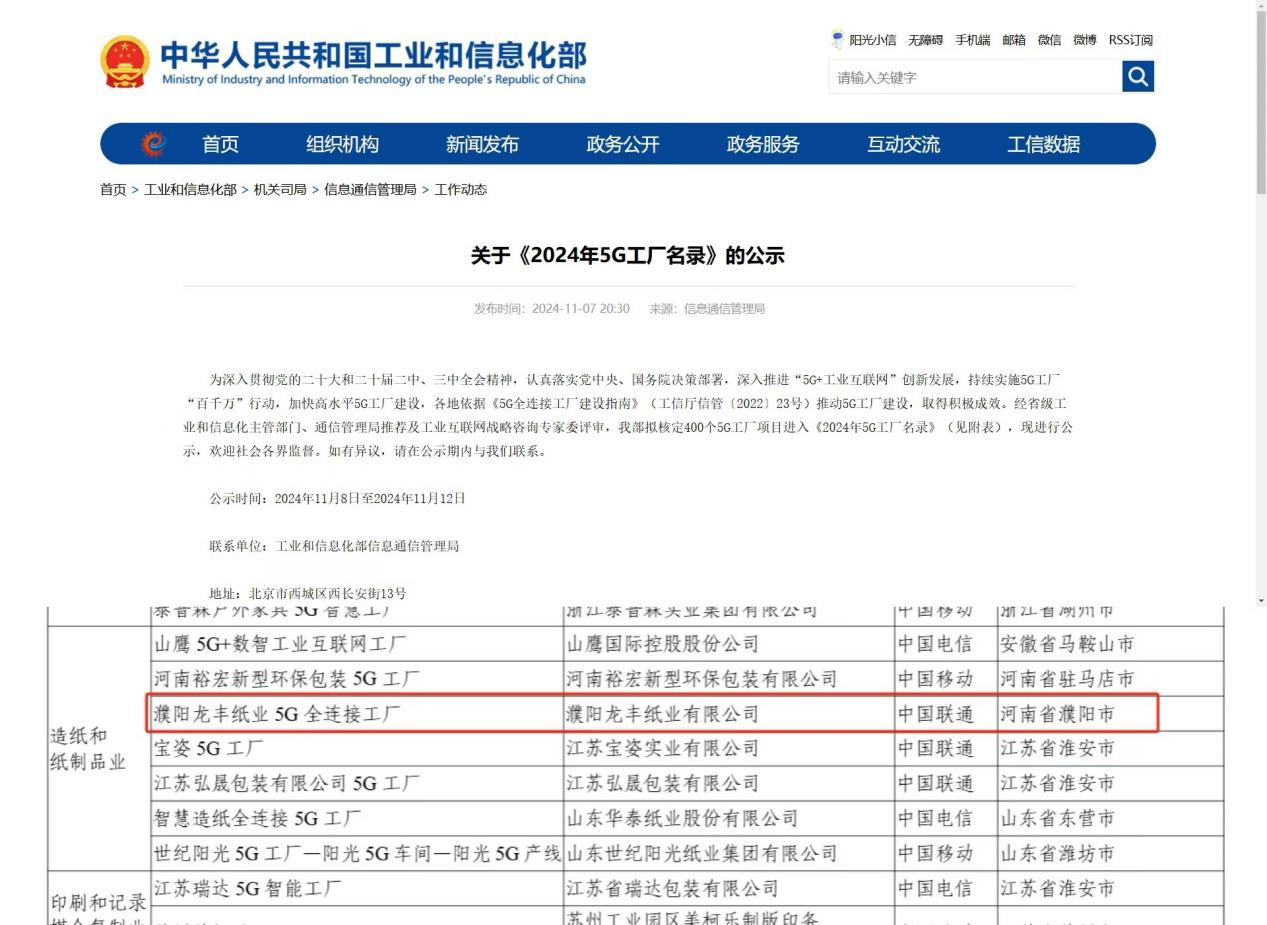Click the 无障碍 accessibility link
The width and height of the screenshot is (1267, 925).
[x=925, y=40]
